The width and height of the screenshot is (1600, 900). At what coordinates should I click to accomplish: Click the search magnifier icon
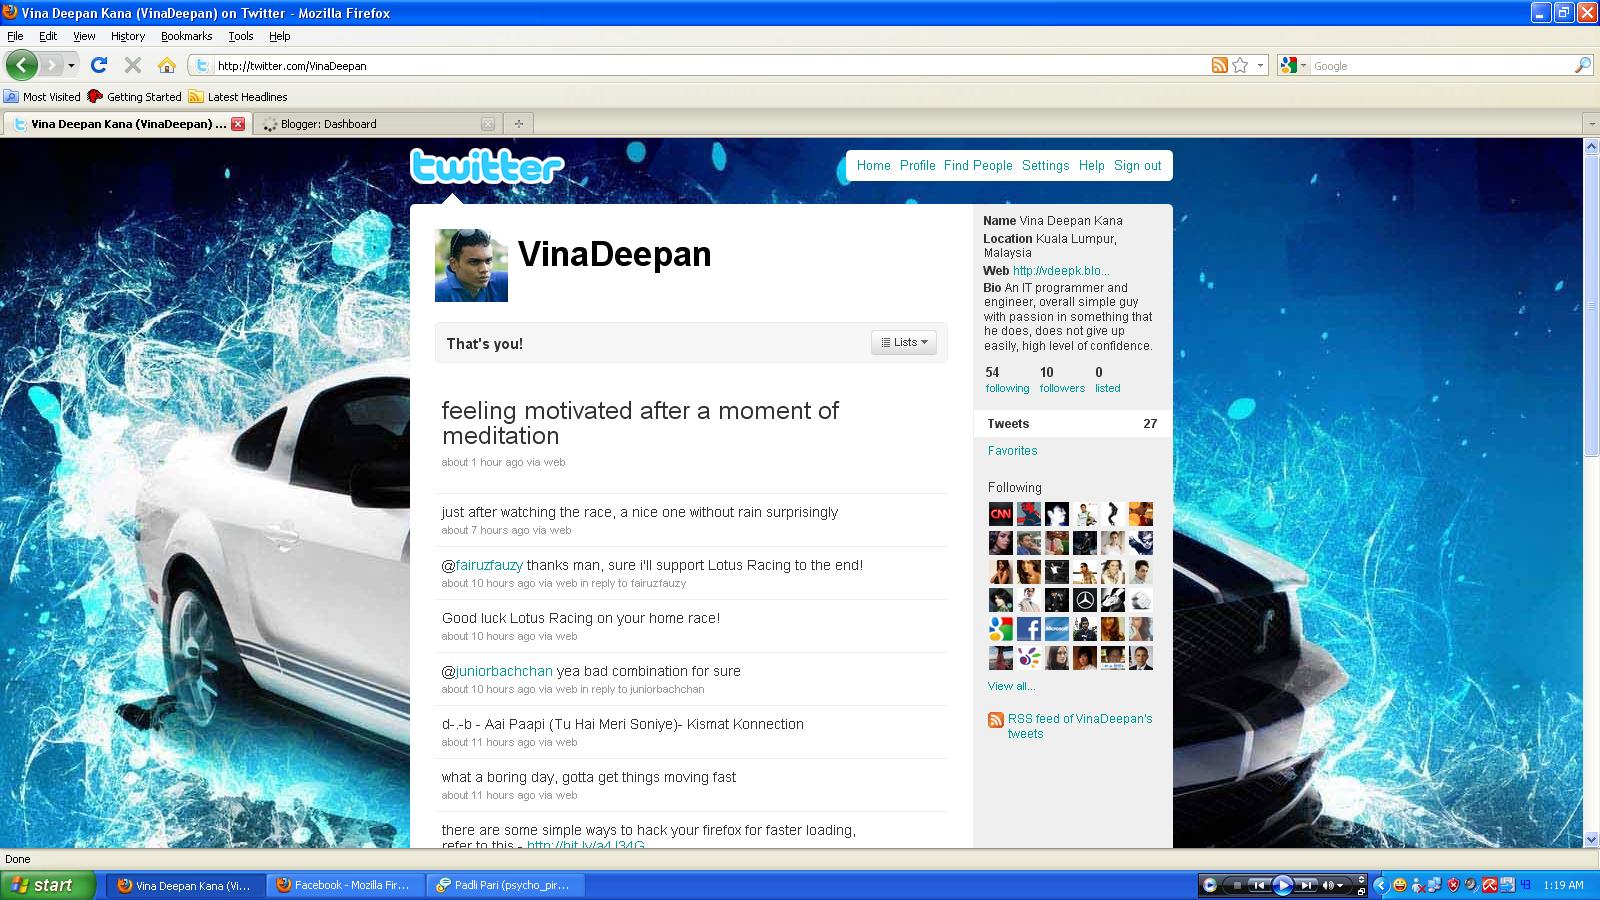(1582, 65)
